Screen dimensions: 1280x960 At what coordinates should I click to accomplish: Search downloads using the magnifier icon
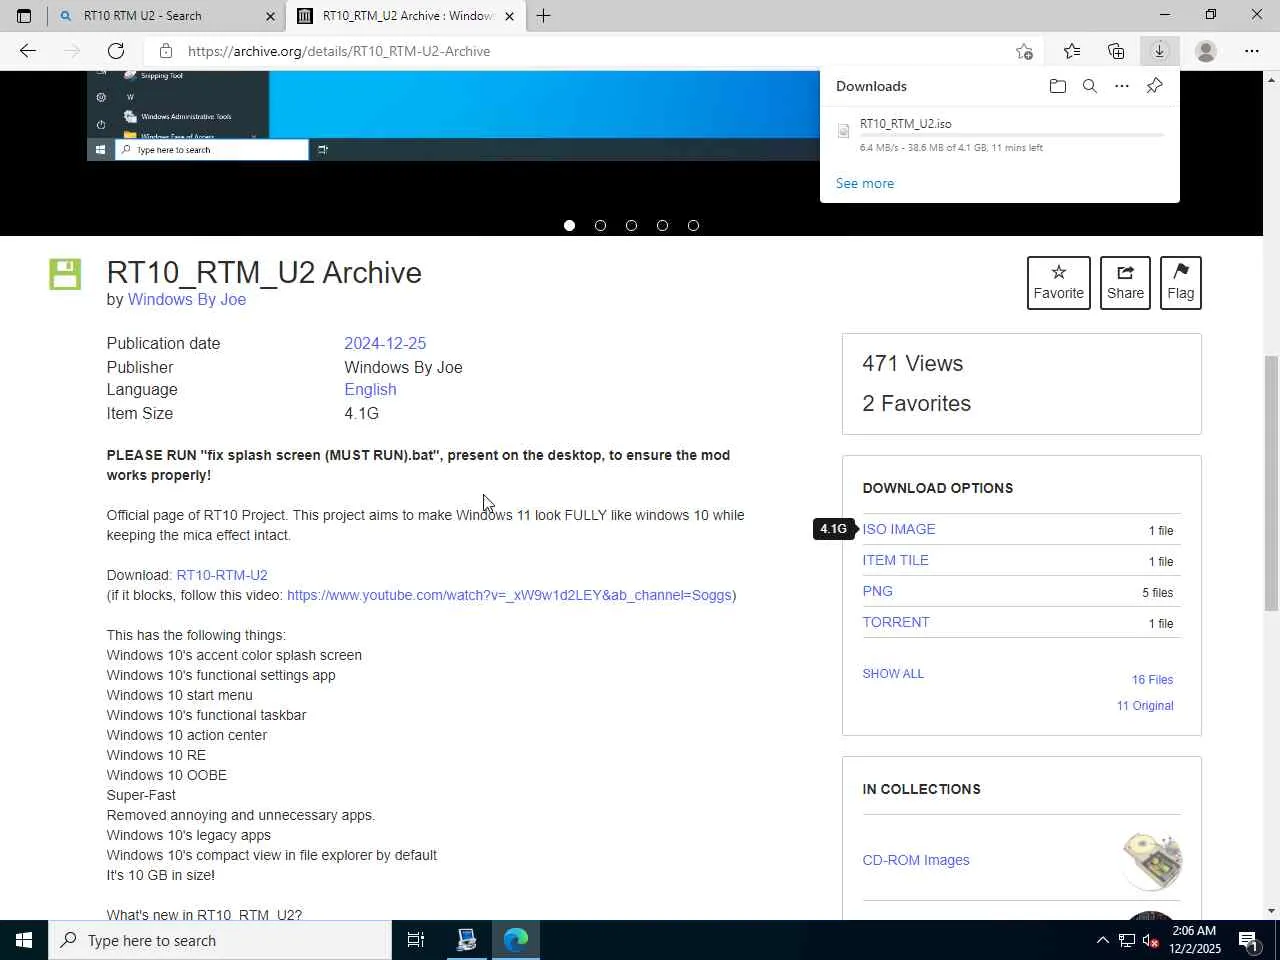(1090, 86)
